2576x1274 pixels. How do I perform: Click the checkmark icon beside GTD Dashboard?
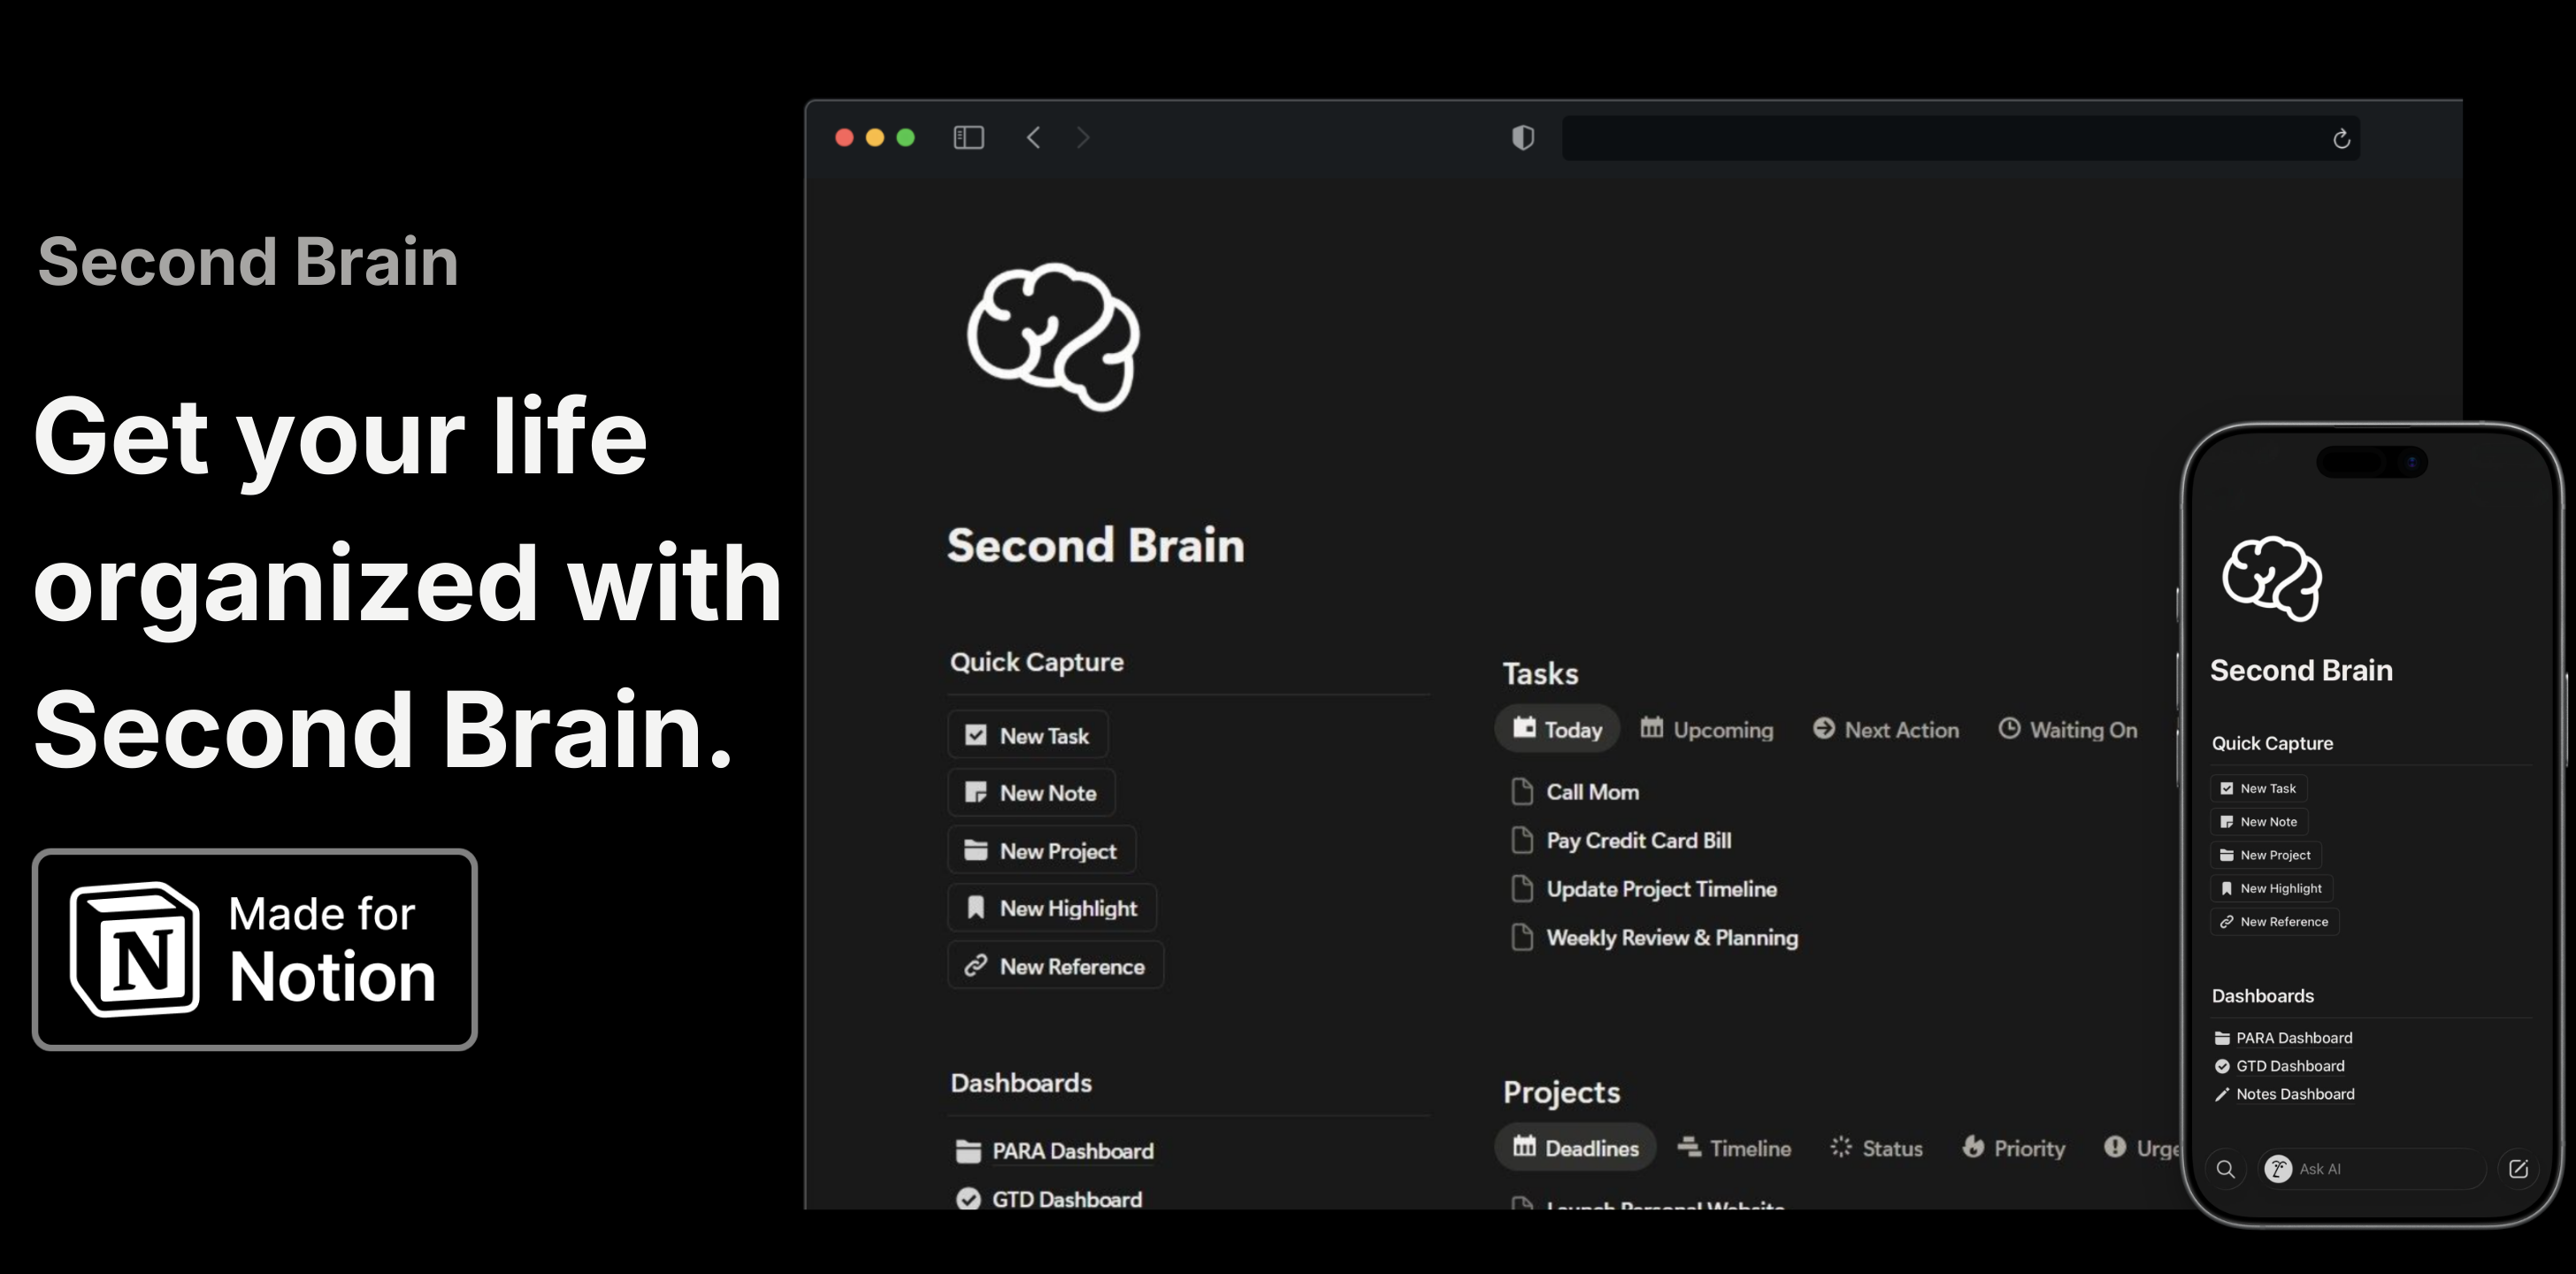[968, 1198]
